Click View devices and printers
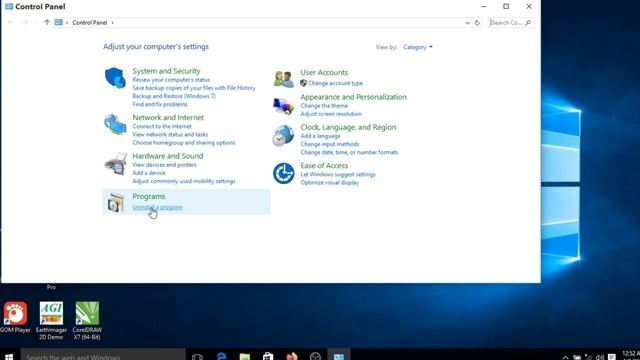This screenshot has width=640, height=360. click(164, 165)
